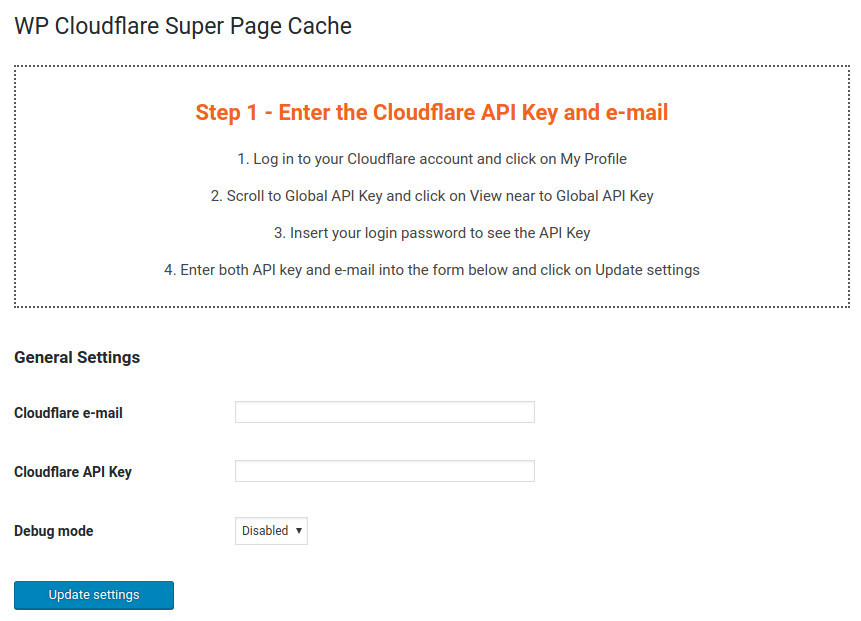Click the word "View" in the second instruction
The width and height of the screenshot is (861, 621).
point(486,196)
